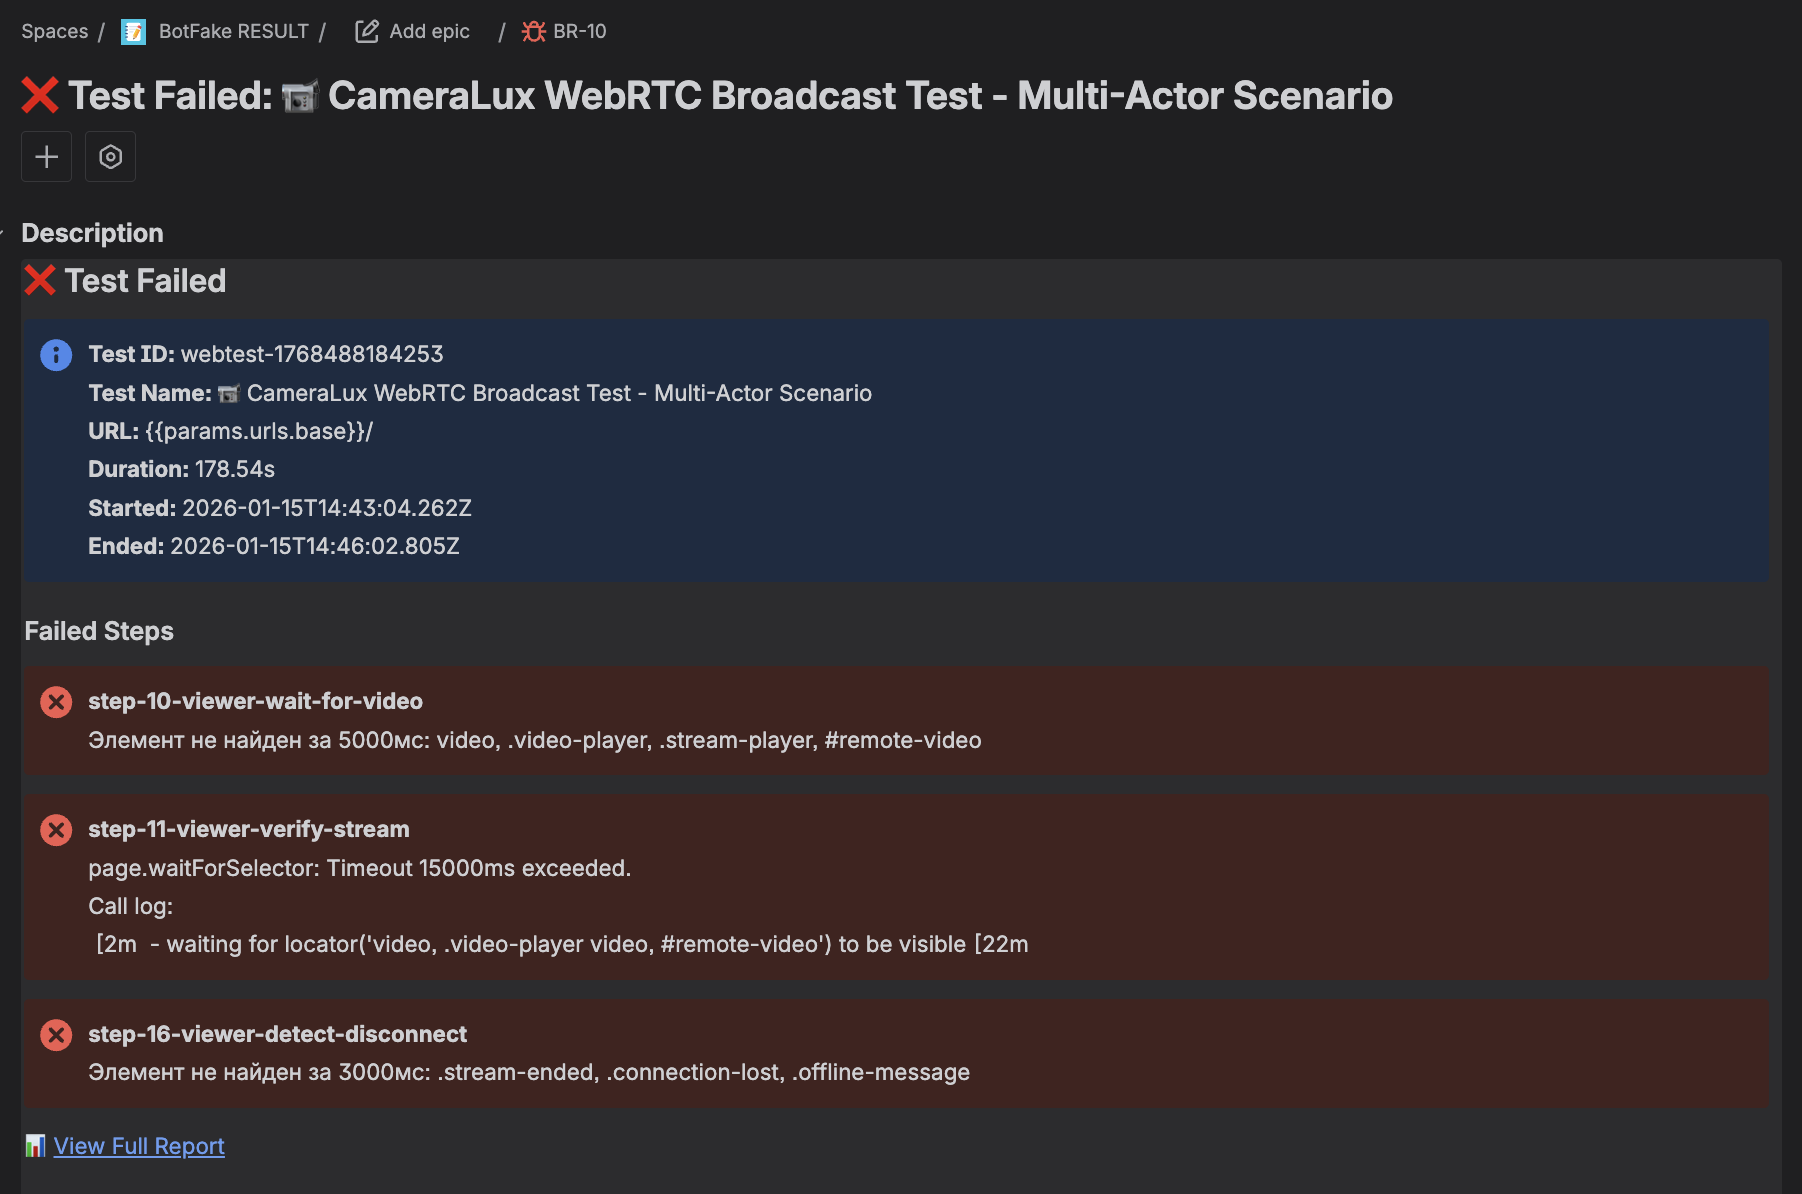Click the hexagon apps icon button
Image resolution: width=1802 pixels, height=1194 pixels.
tap(110, 157)
